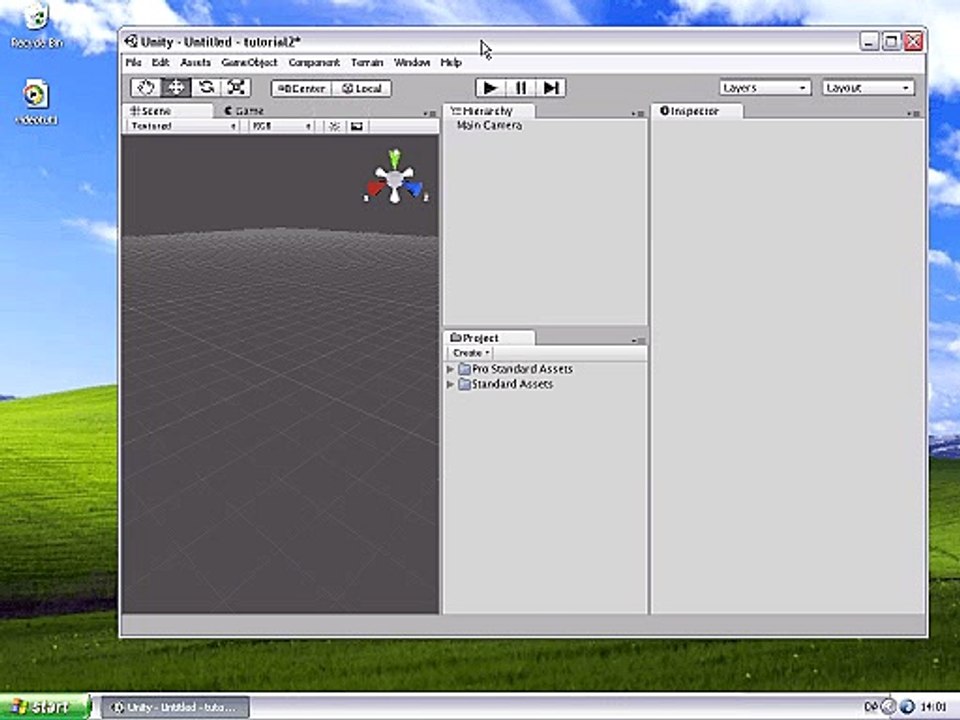Image resolution: width=960 pixels, height=720 pixels.
Task: Select the Hierarchy tab
Action: (x=488, y=111)
